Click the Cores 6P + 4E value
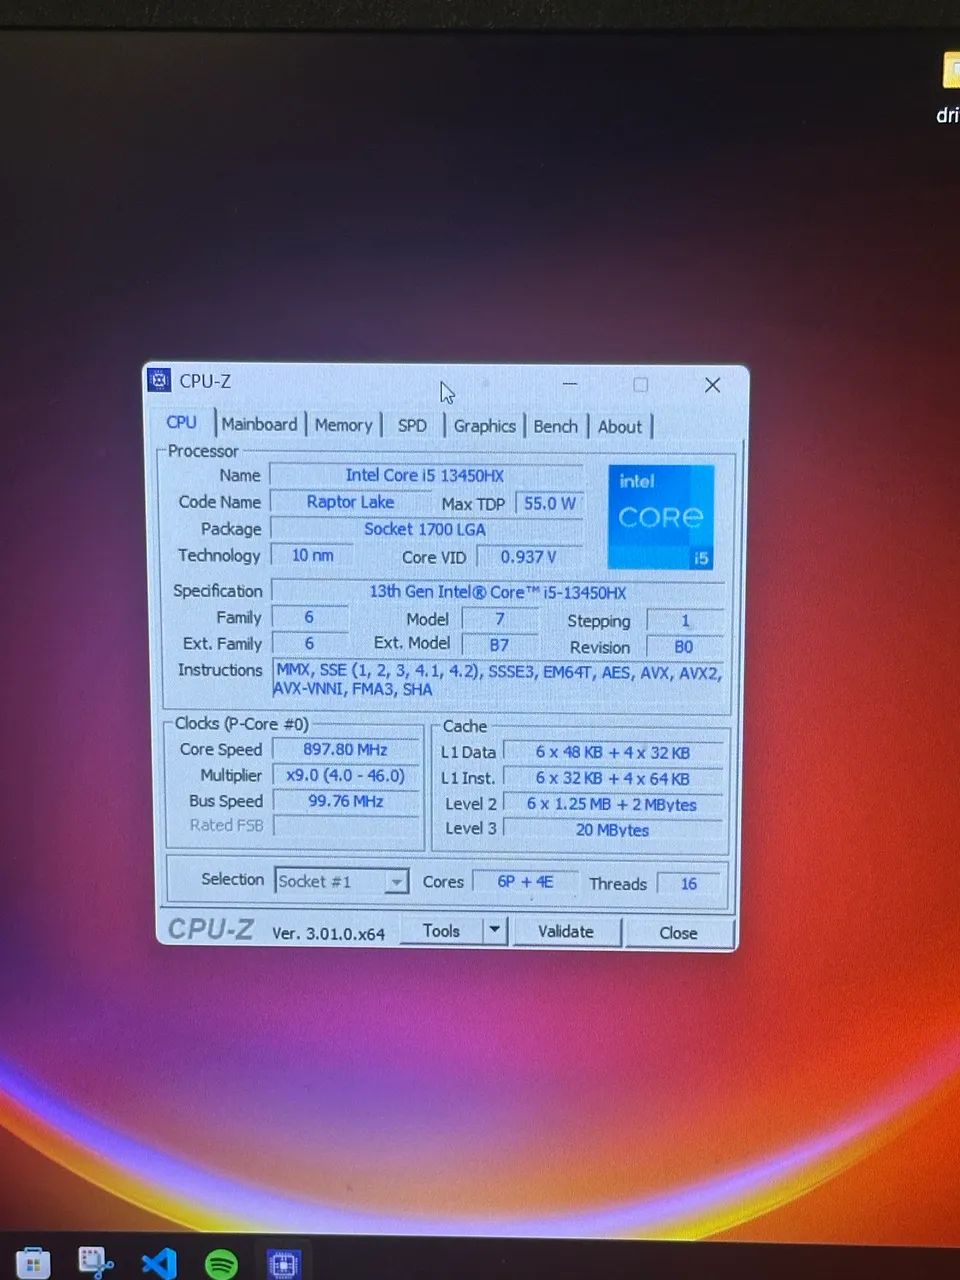The width and height of the screenshot is (960, 1280). pyautogui.click(x=525, y=882)
